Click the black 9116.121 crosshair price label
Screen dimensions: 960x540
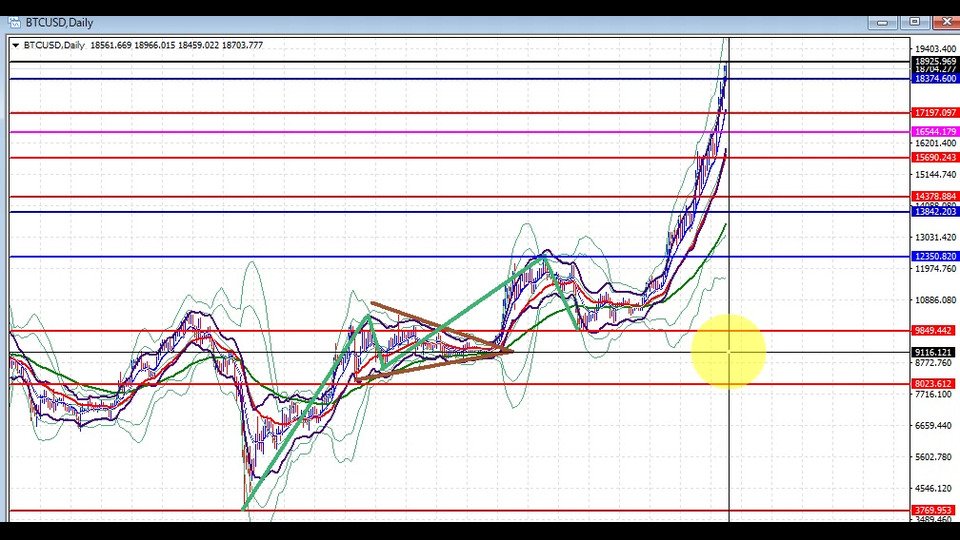coord(933,353)
